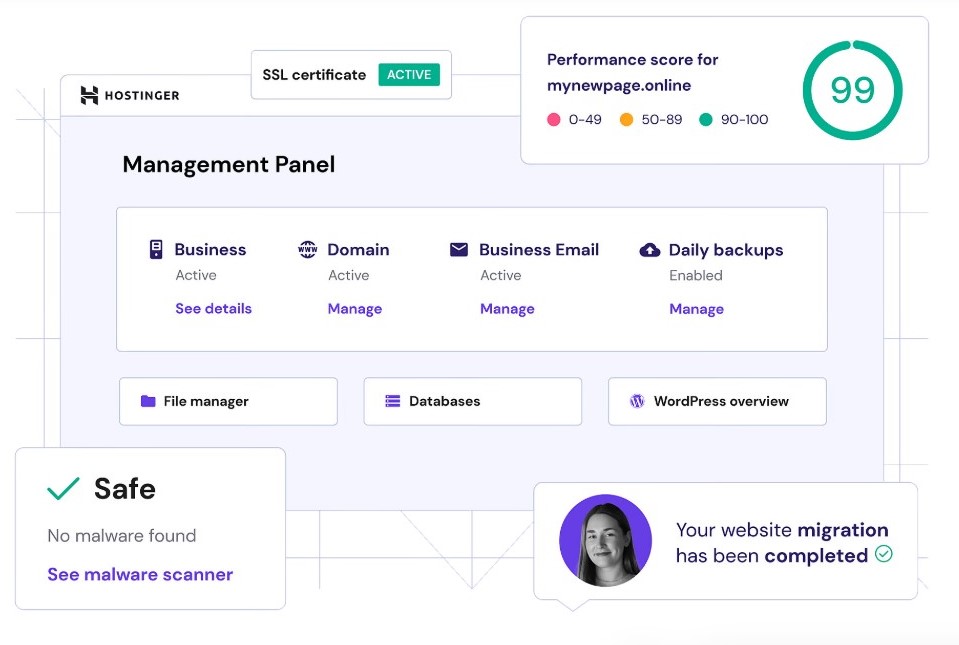Click the Enabled status under Daily backups
959x645 pixels.
[696, 275]
